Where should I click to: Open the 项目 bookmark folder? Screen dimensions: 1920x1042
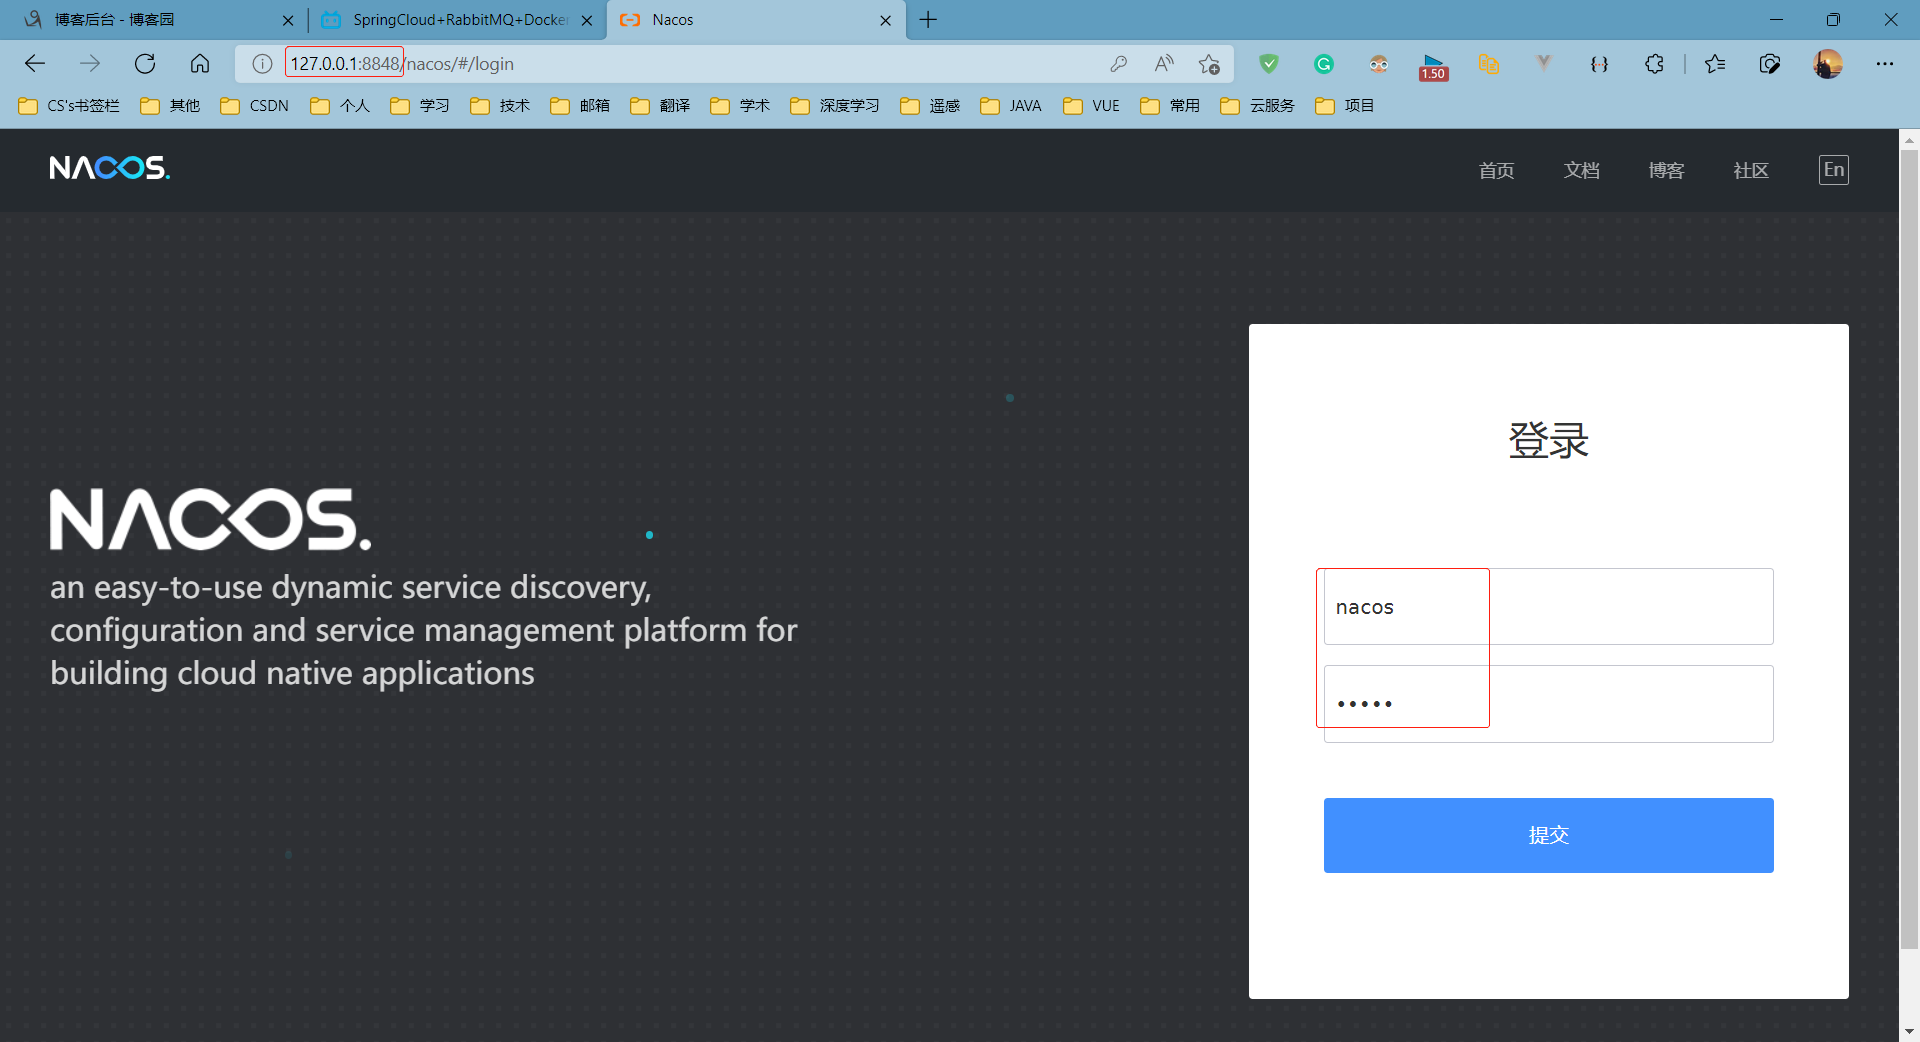click(x=1346, y=106)
